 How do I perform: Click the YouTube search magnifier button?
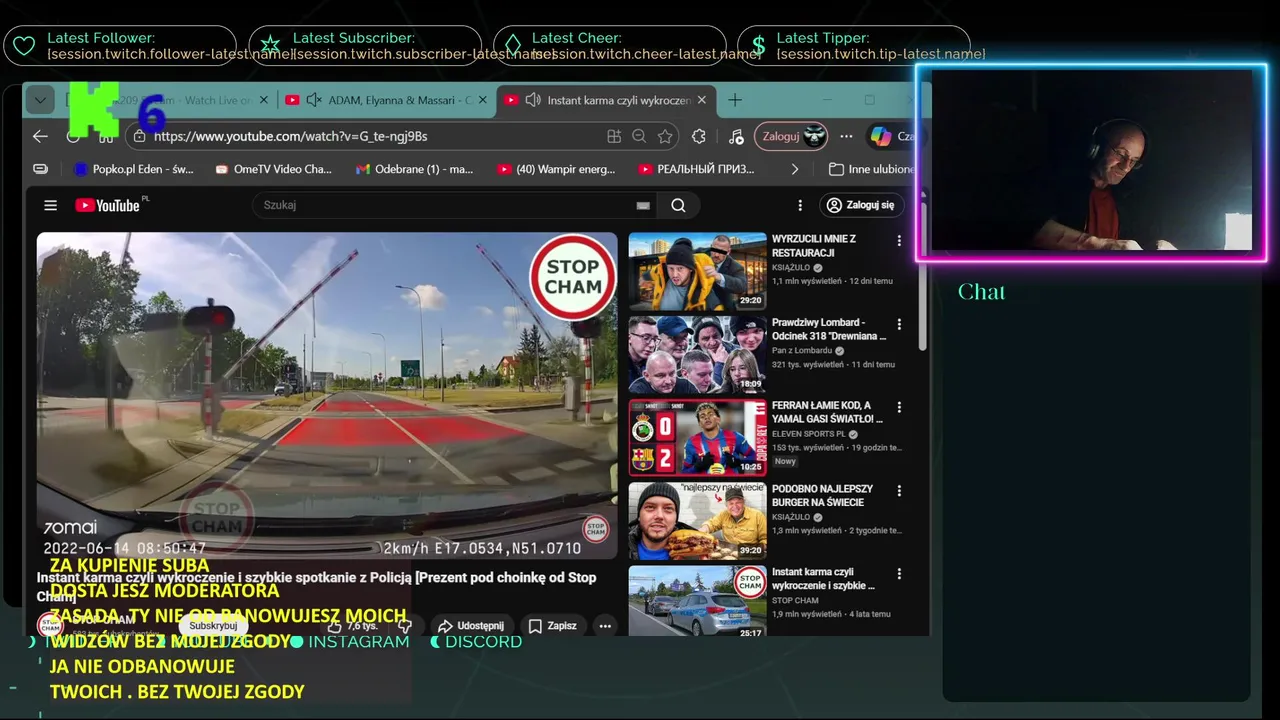click(678, 205)
